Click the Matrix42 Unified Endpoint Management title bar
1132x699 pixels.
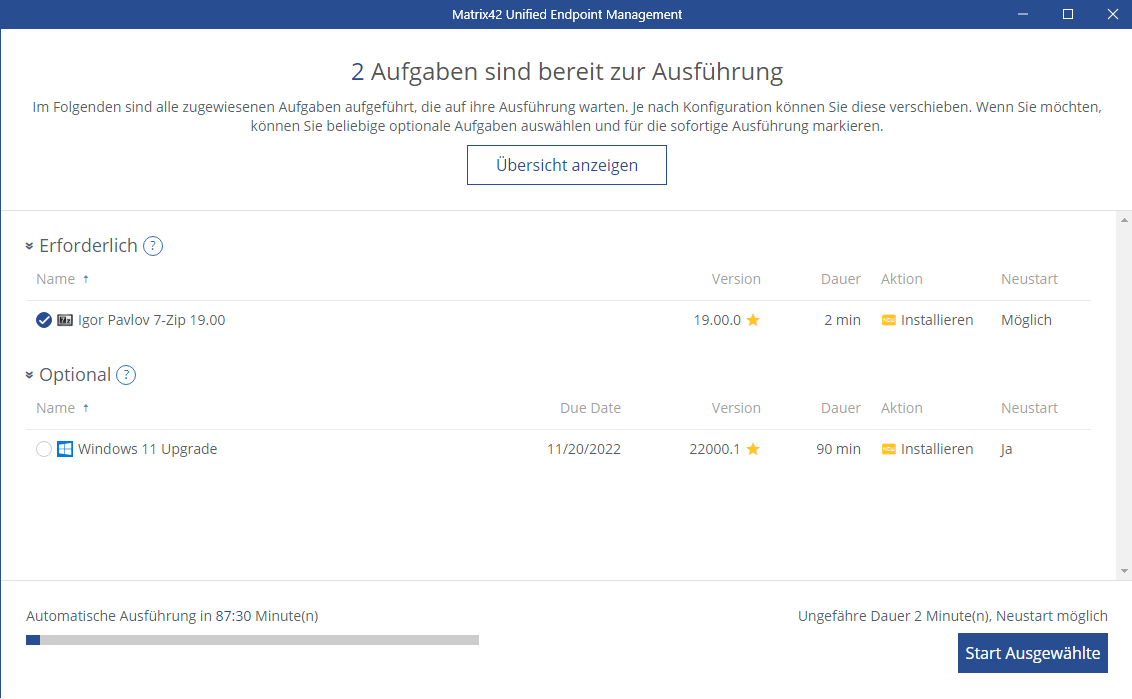(x=567, y=14)
